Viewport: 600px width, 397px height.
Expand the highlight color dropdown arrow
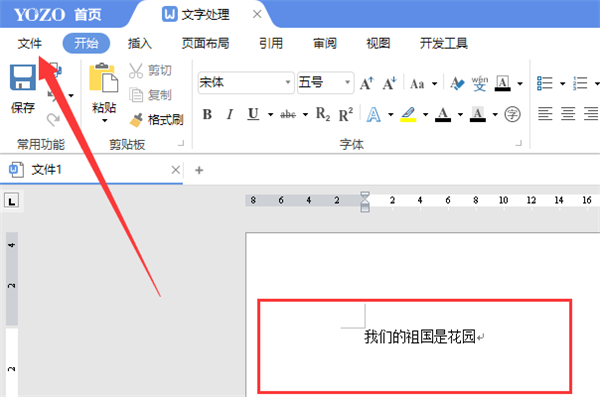(425, 114)
